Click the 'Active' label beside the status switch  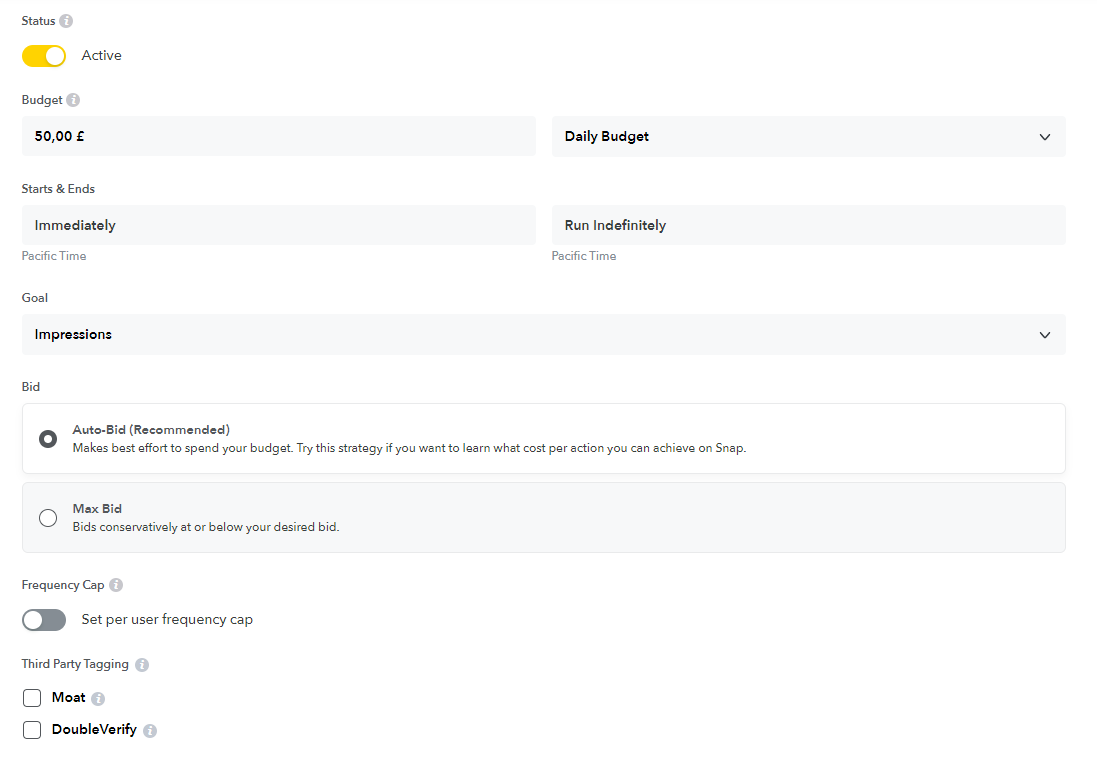[x=102, y=56]
